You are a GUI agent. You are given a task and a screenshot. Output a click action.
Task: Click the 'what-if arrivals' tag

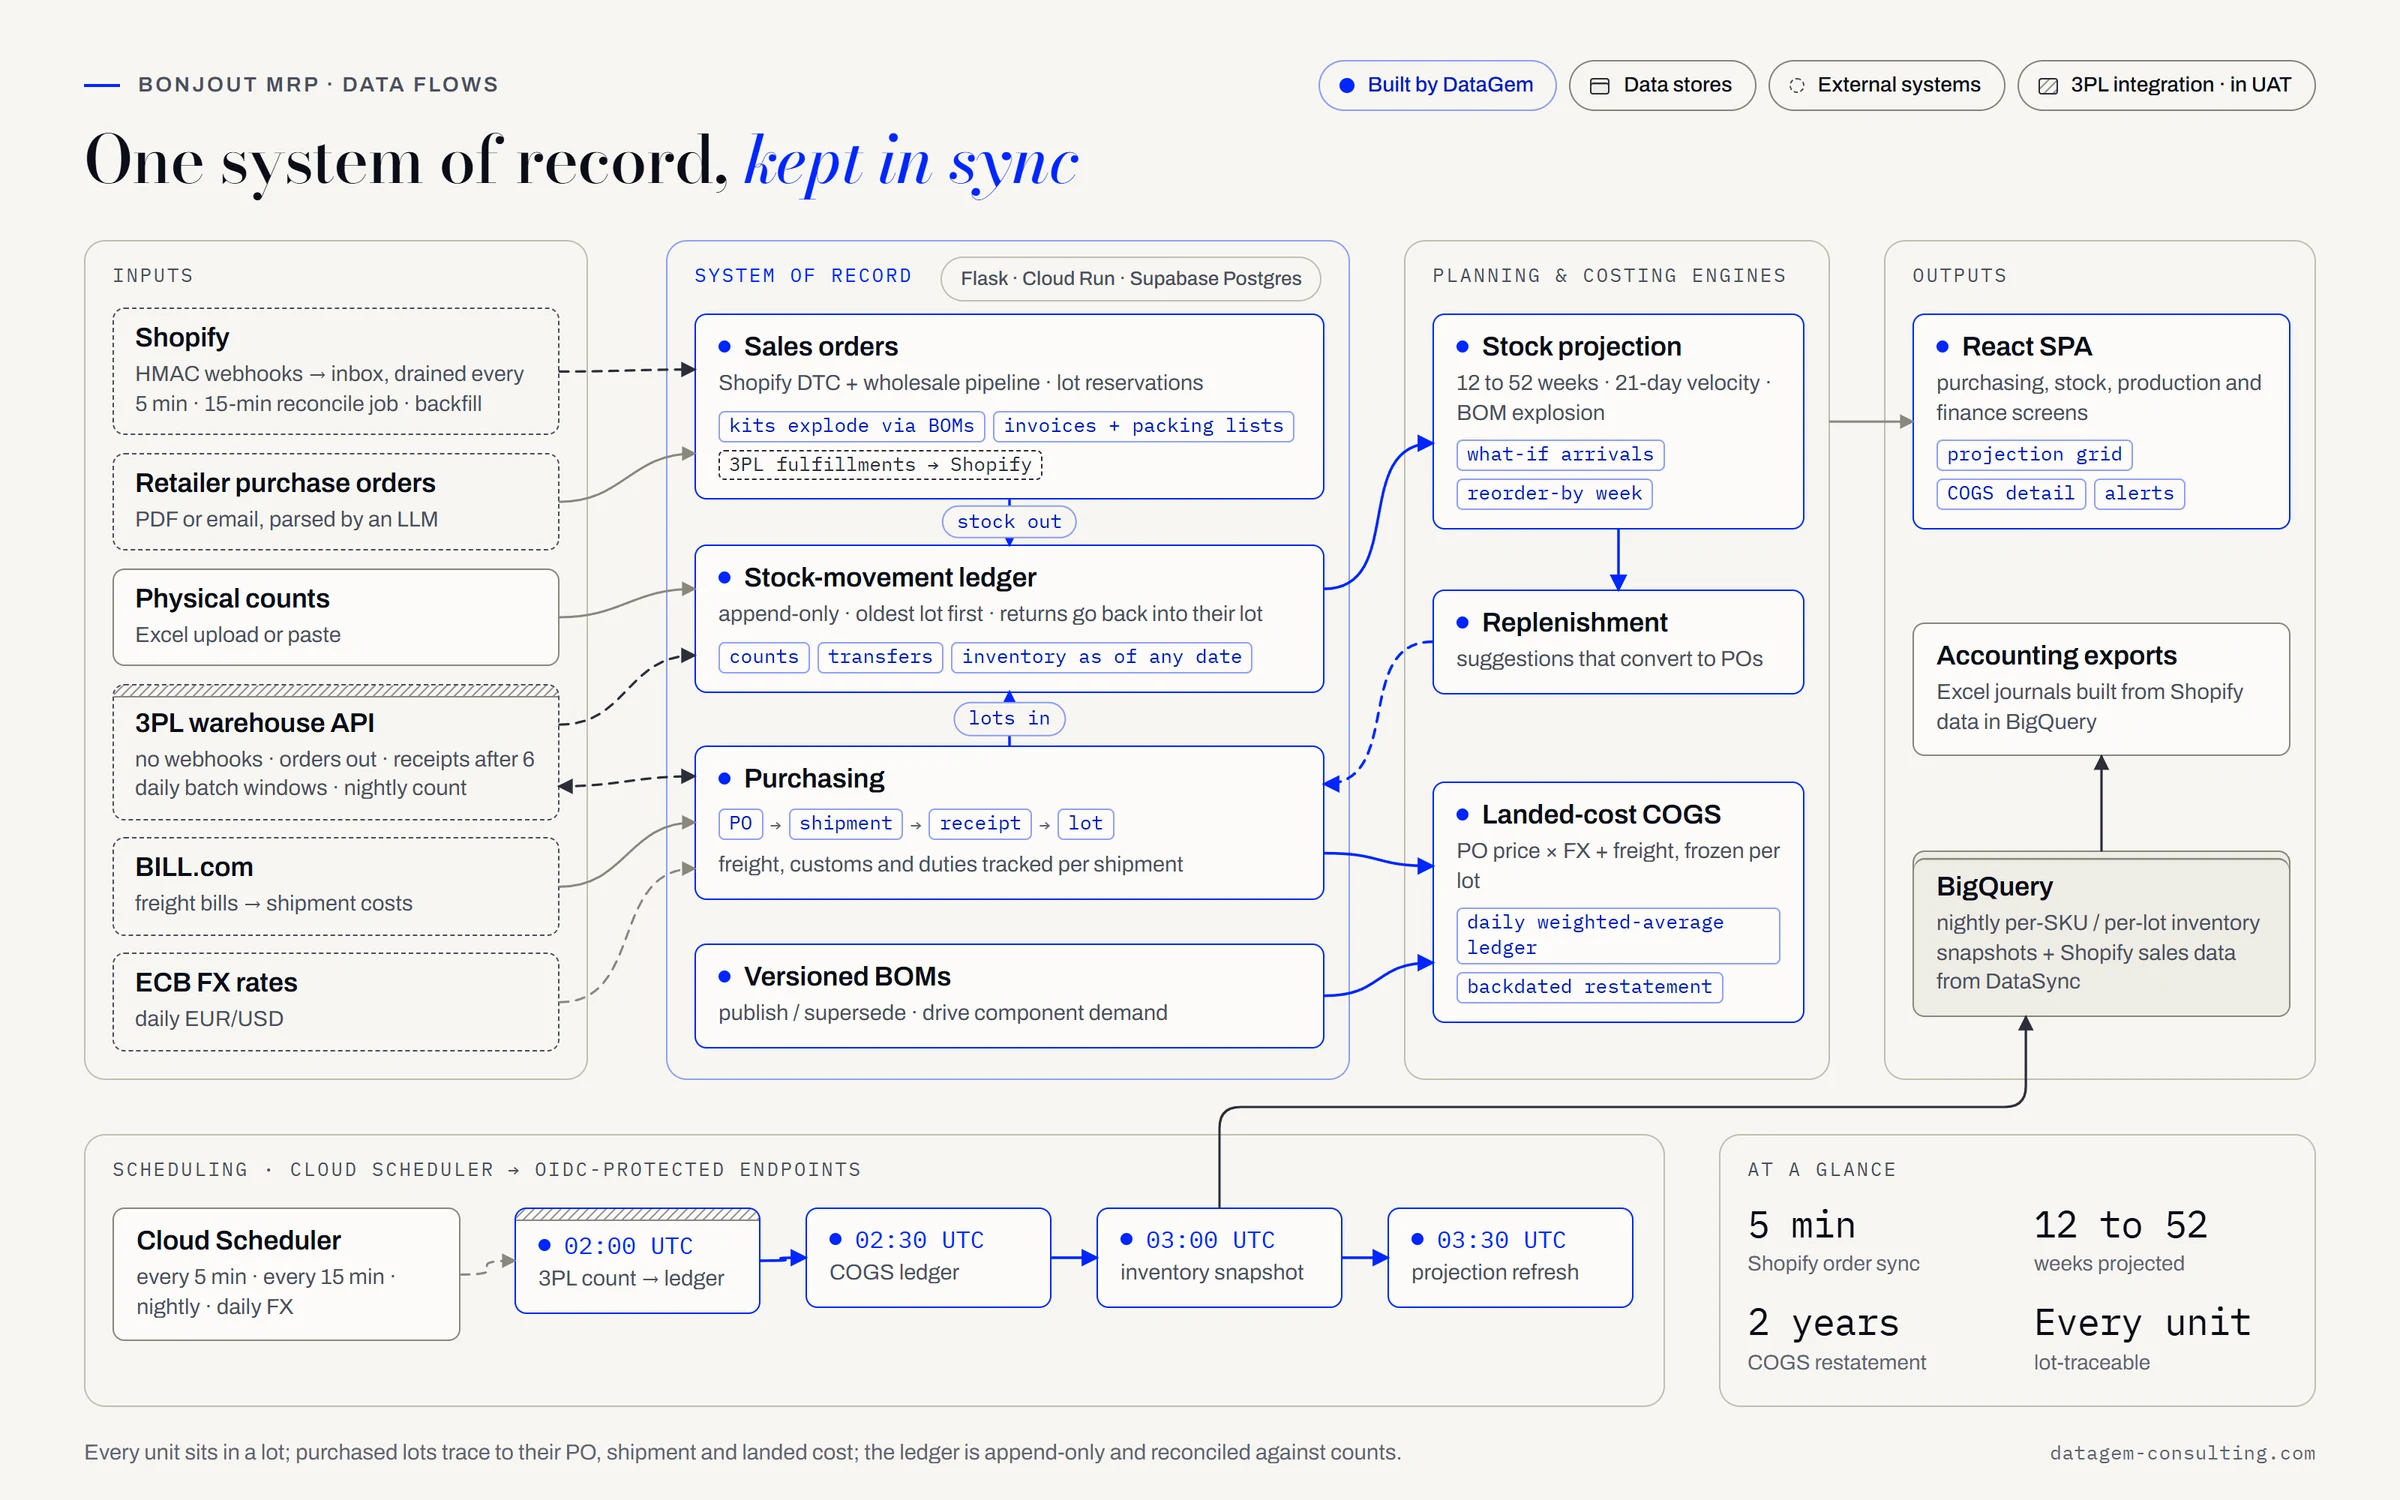tap(1560, 455)
